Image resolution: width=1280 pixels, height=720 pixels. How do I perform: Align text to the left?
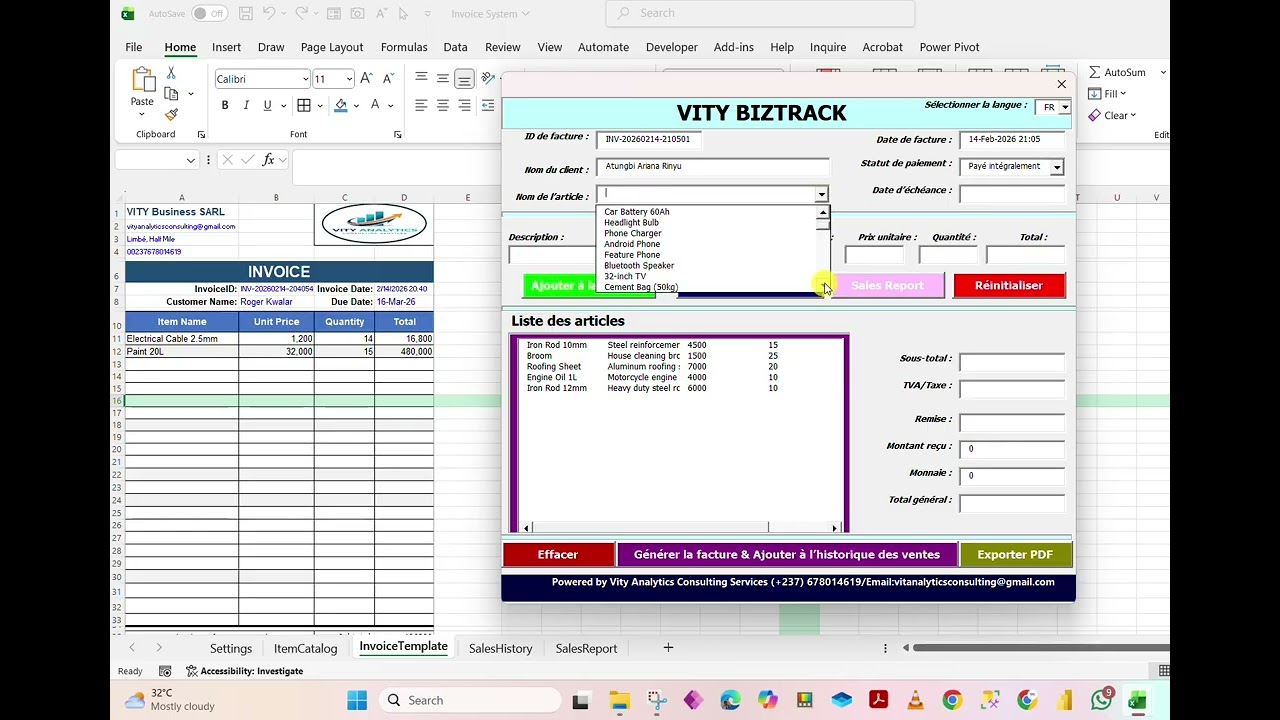tap(421, 105)
